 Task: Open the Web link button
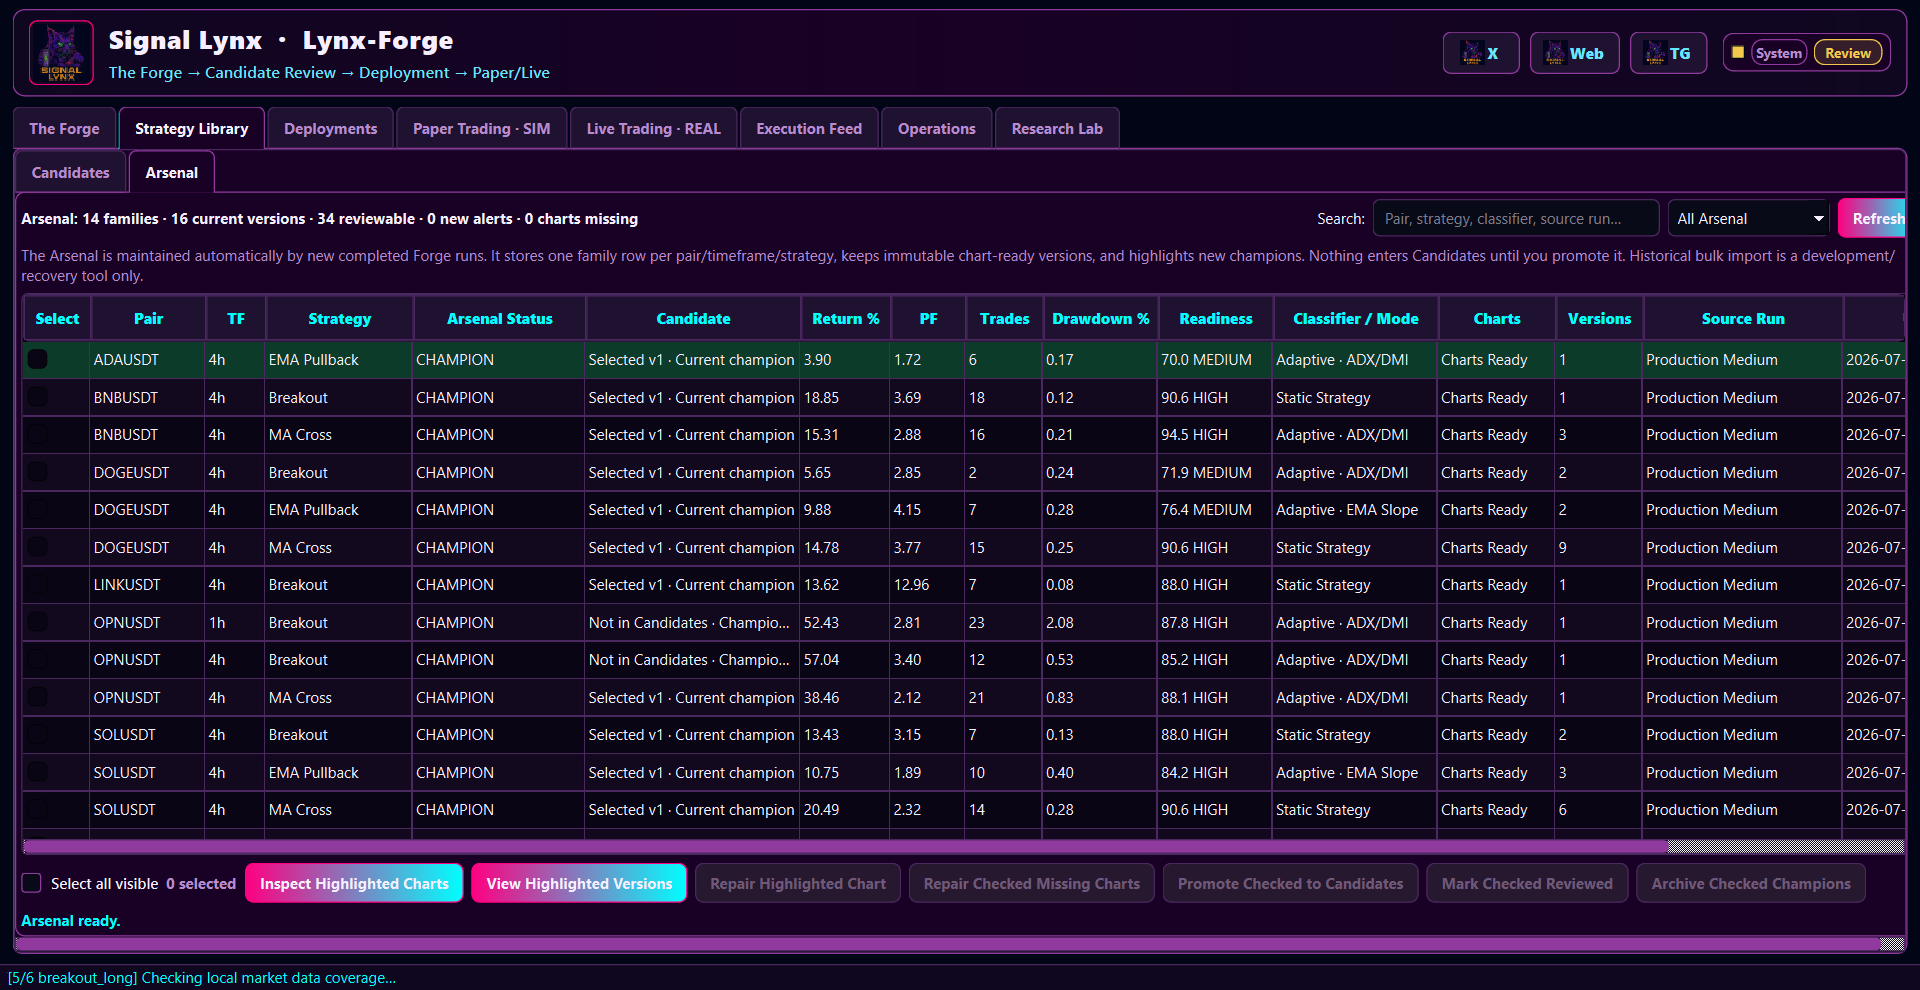[1574, 53]
